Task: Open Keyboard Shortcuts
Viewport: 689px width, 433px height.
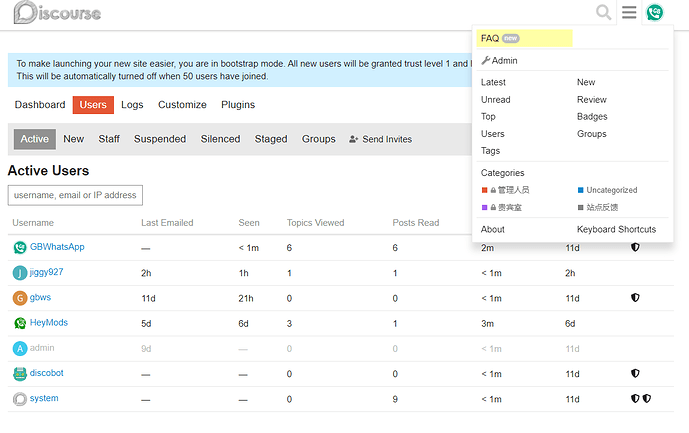Action: point(616,229)
